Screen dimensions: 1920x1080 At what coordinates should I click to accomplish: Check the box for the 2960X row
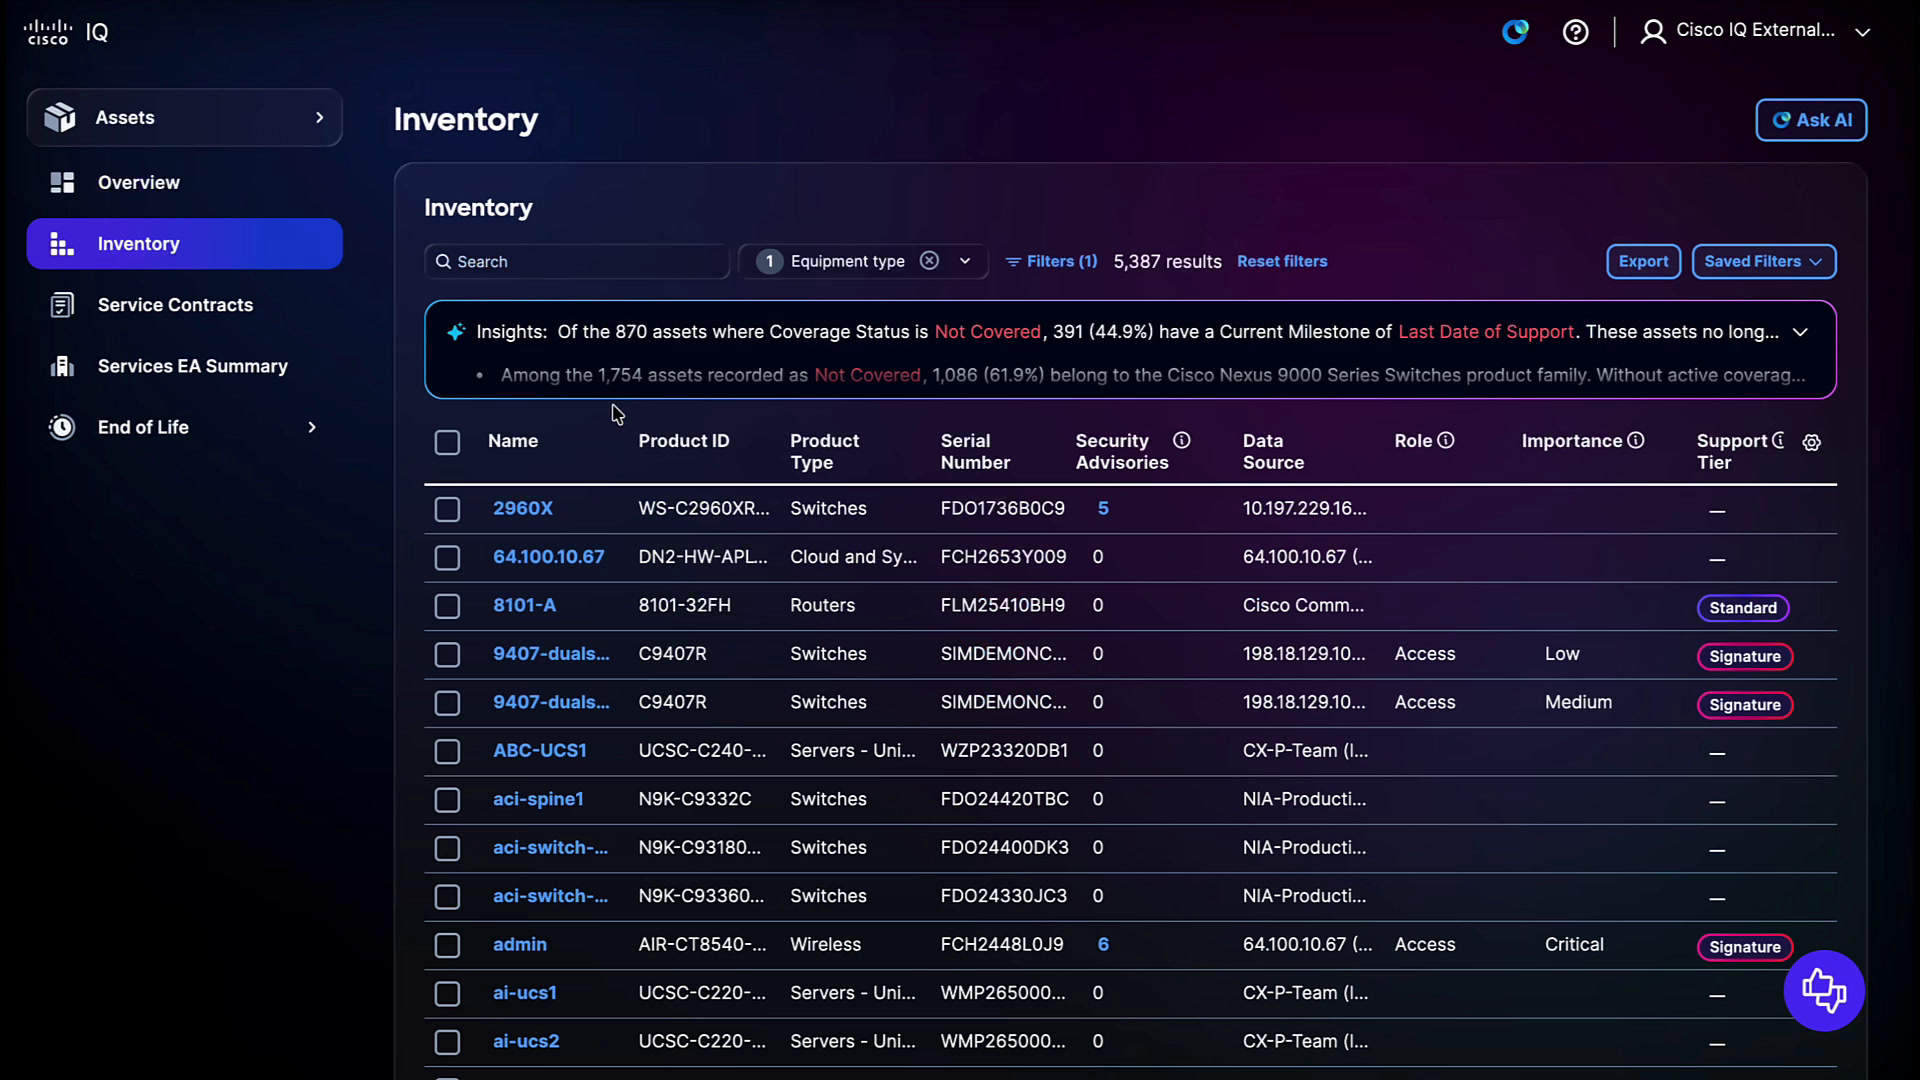point(447,509)
